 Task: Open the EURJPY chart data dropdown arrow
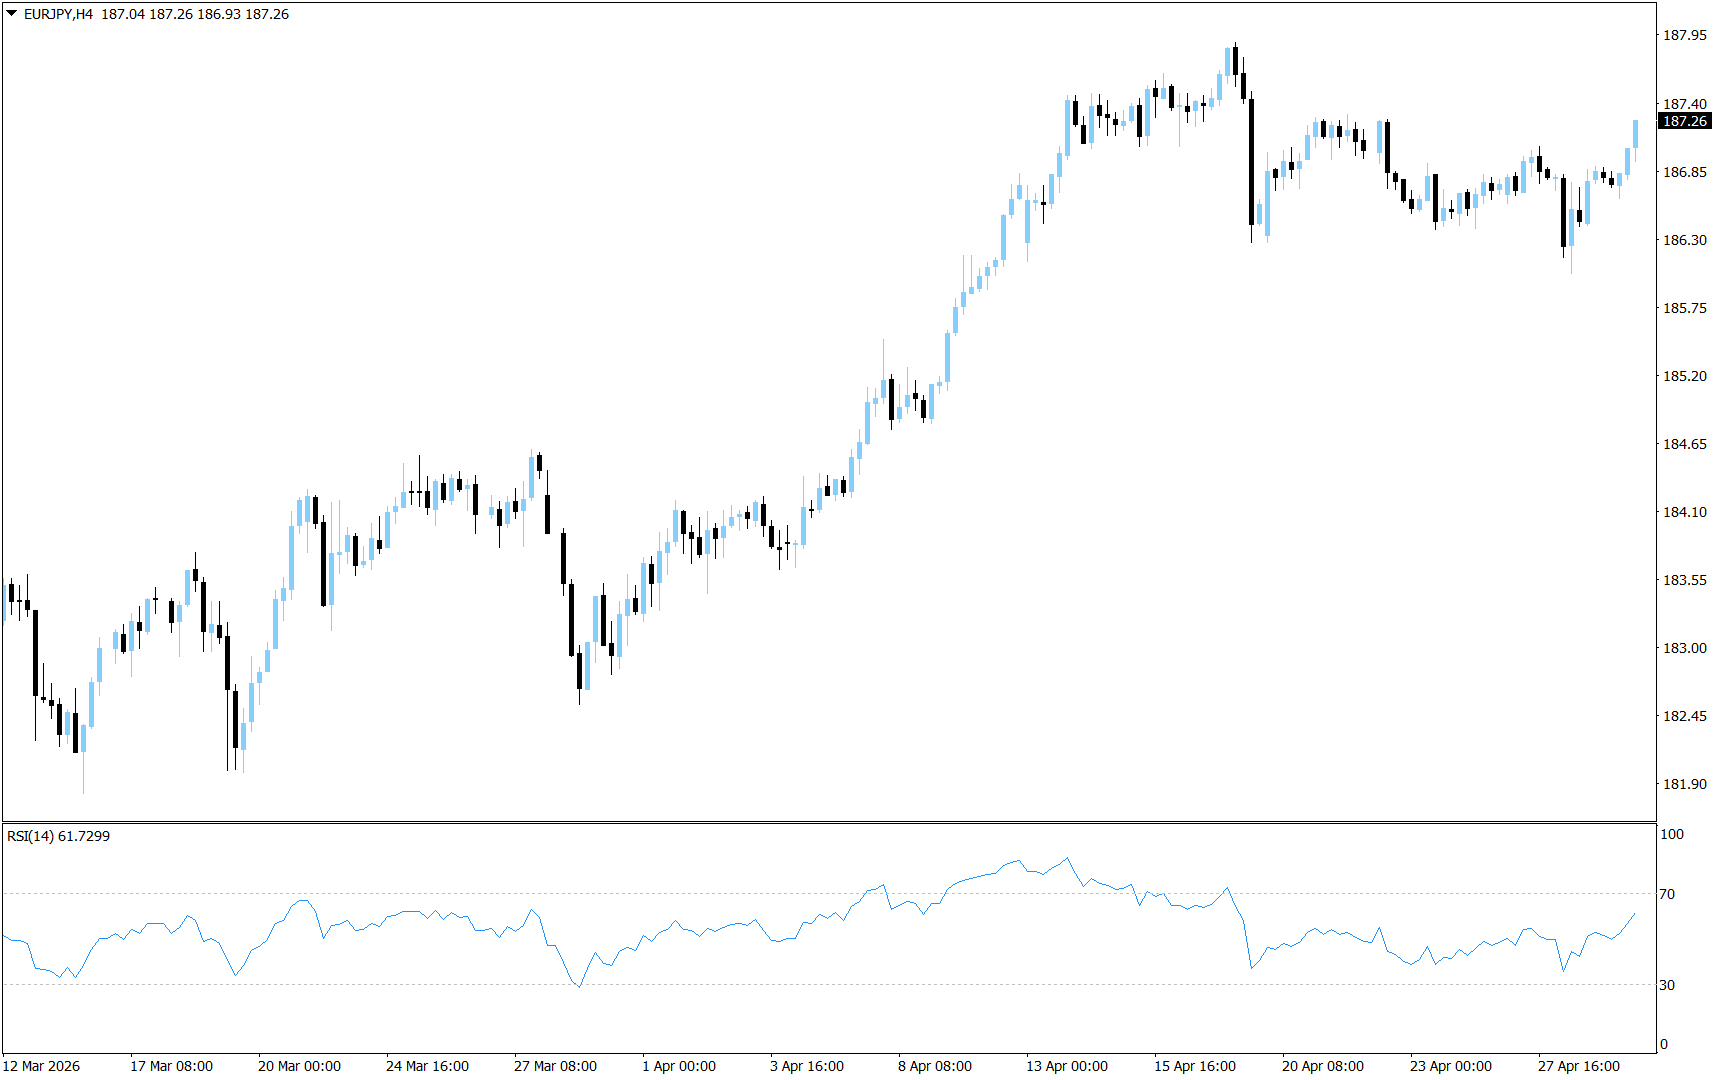tap(10, 15)
